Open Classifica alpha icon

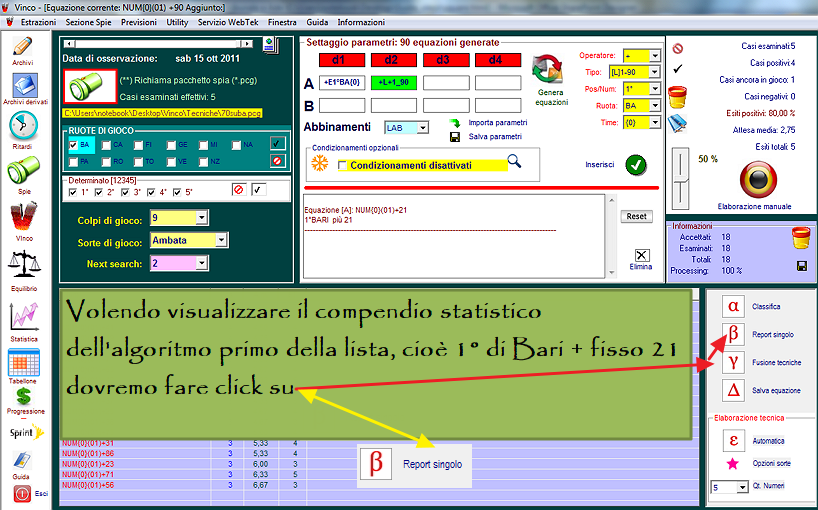(734, 306)
